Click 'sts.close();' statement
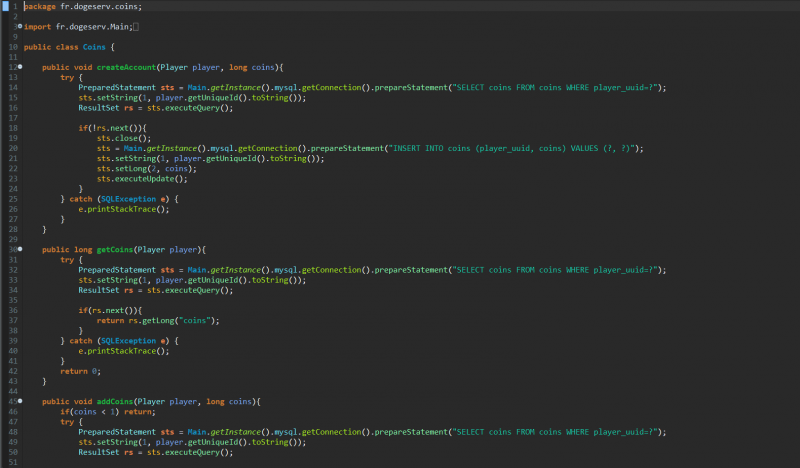This screenshot has width=800, height=468. pyautogui.click(x=124, y=138)
